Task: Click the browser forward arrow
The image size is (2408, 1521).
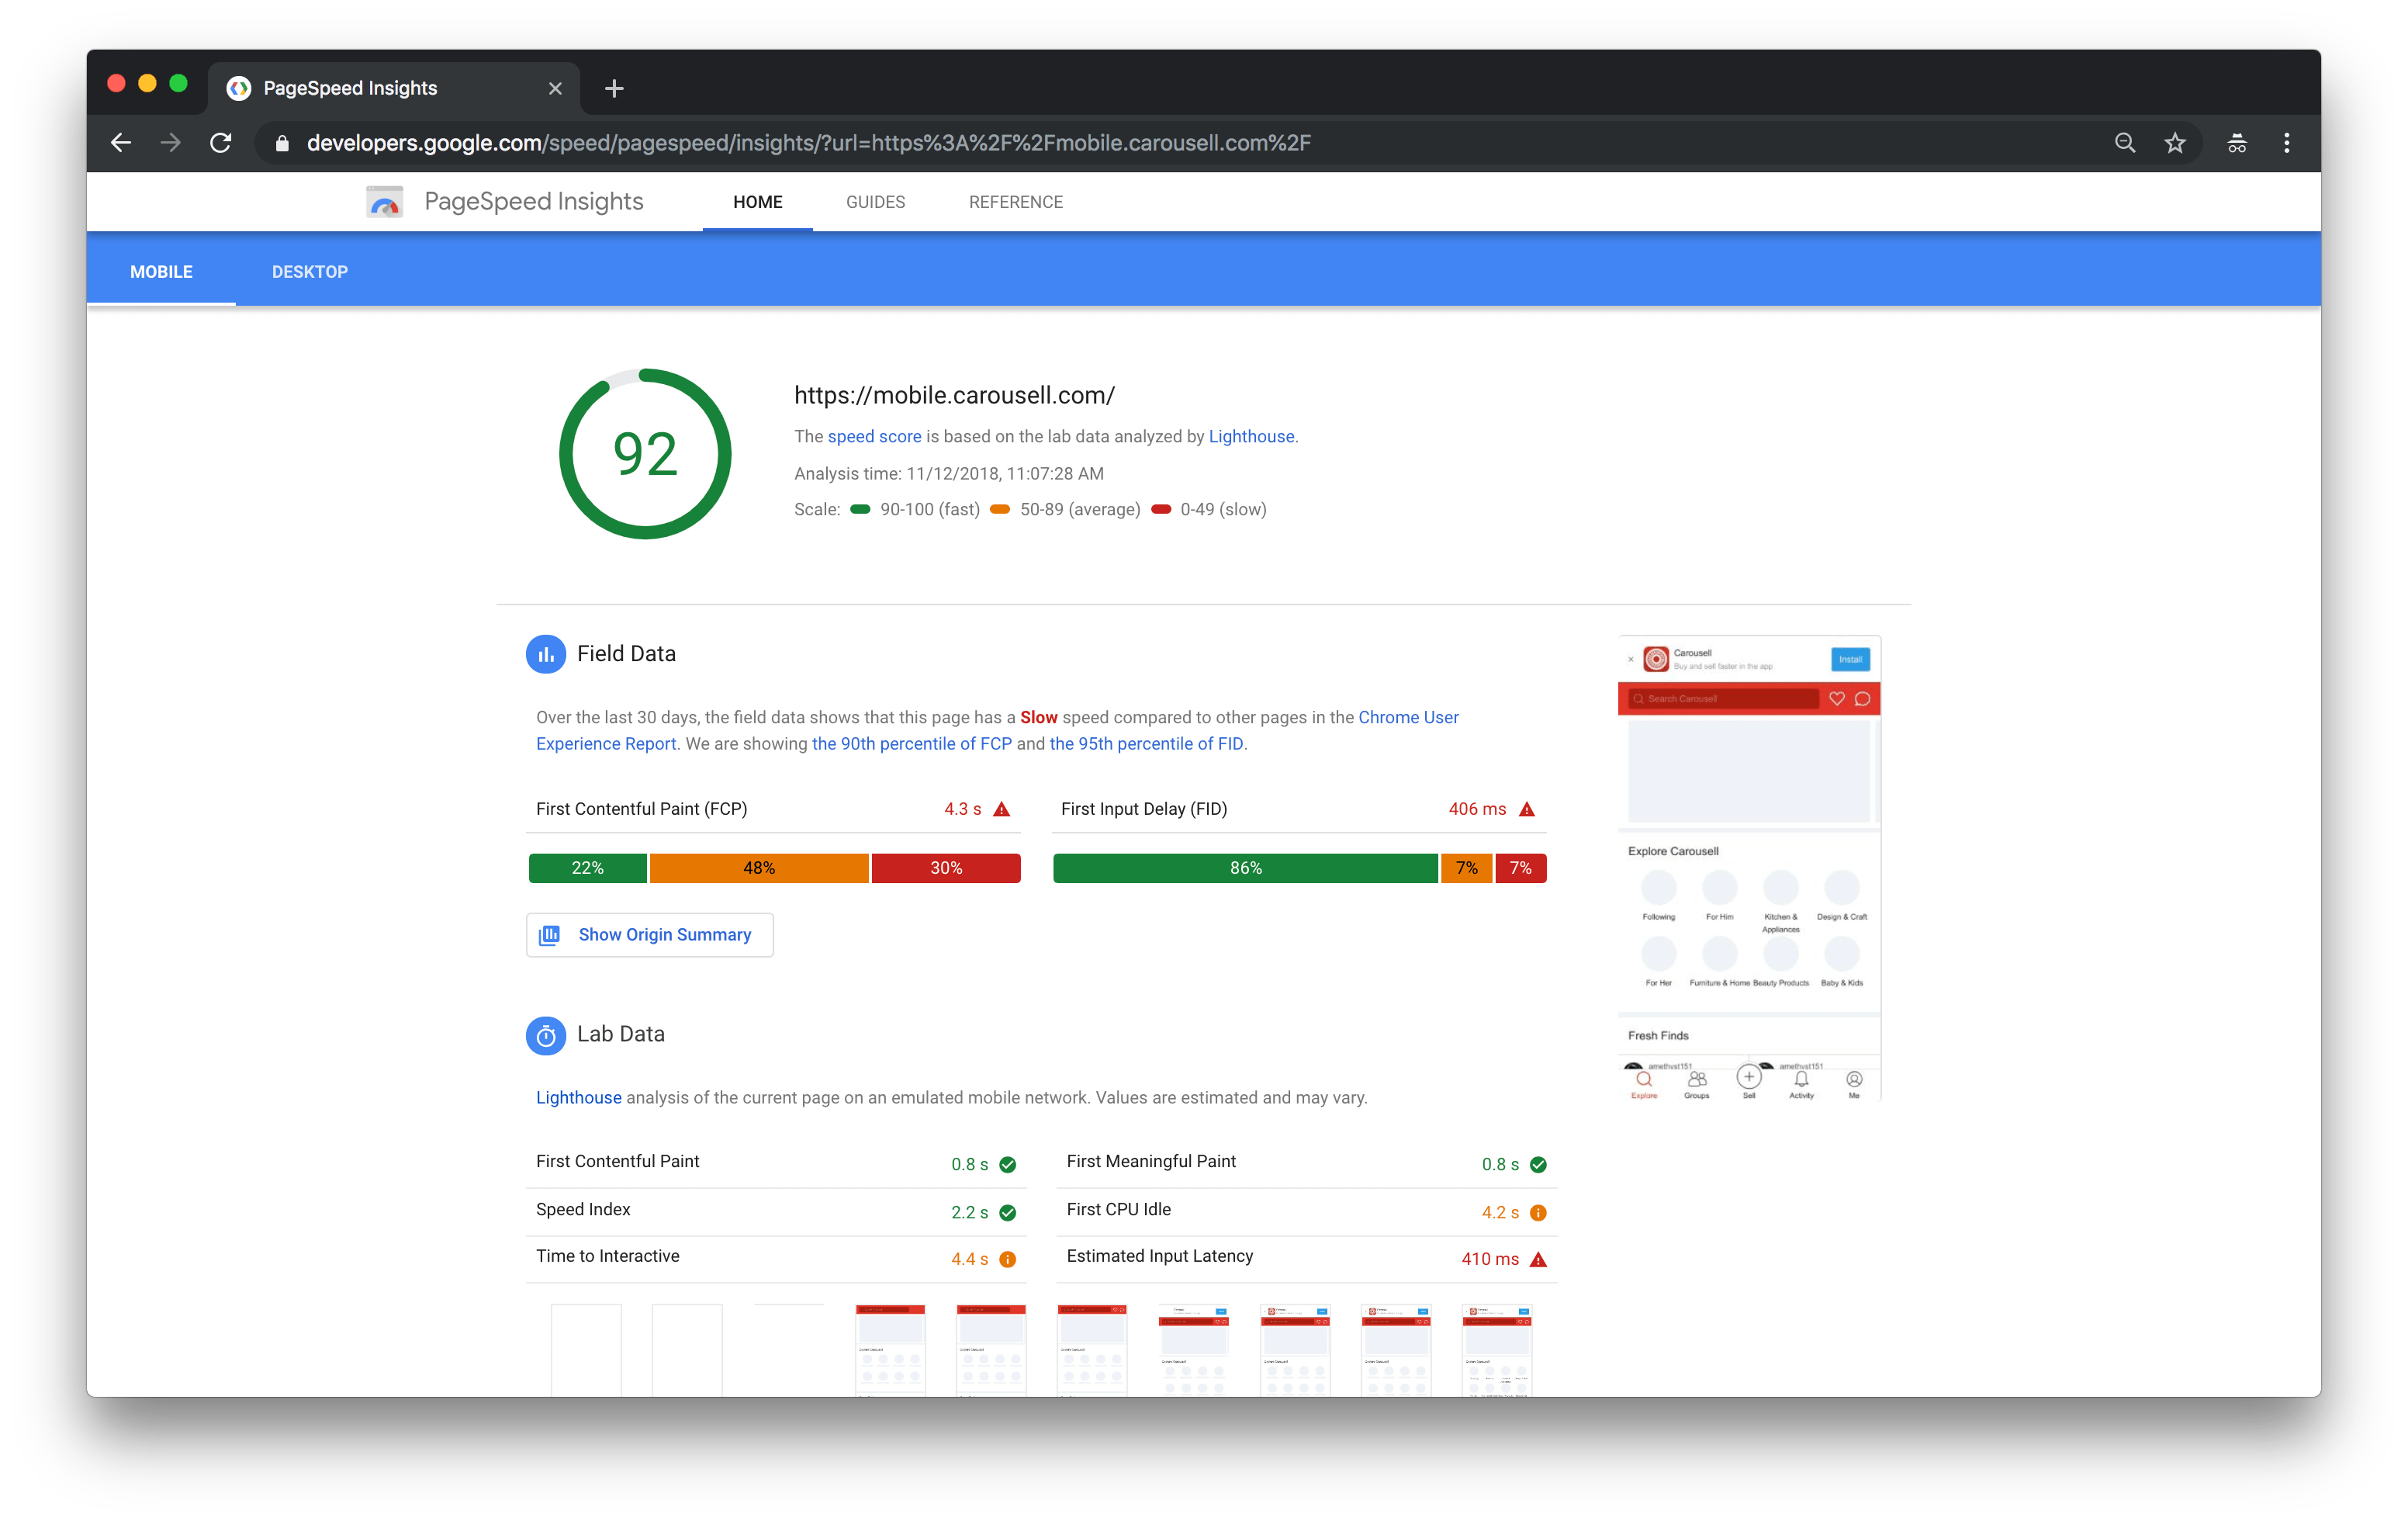Action: (x=171, y=143)
